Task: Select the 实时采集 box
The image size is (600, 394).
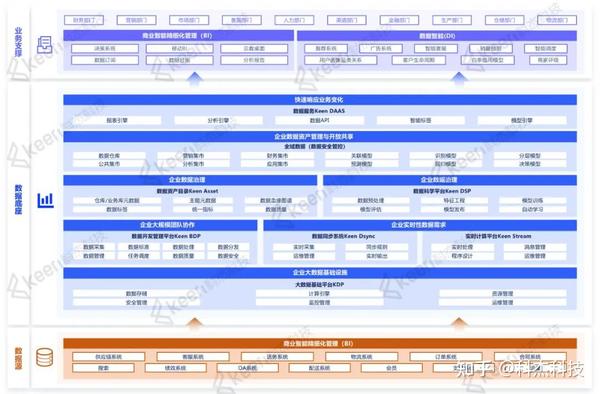Action: pos(304,247)
